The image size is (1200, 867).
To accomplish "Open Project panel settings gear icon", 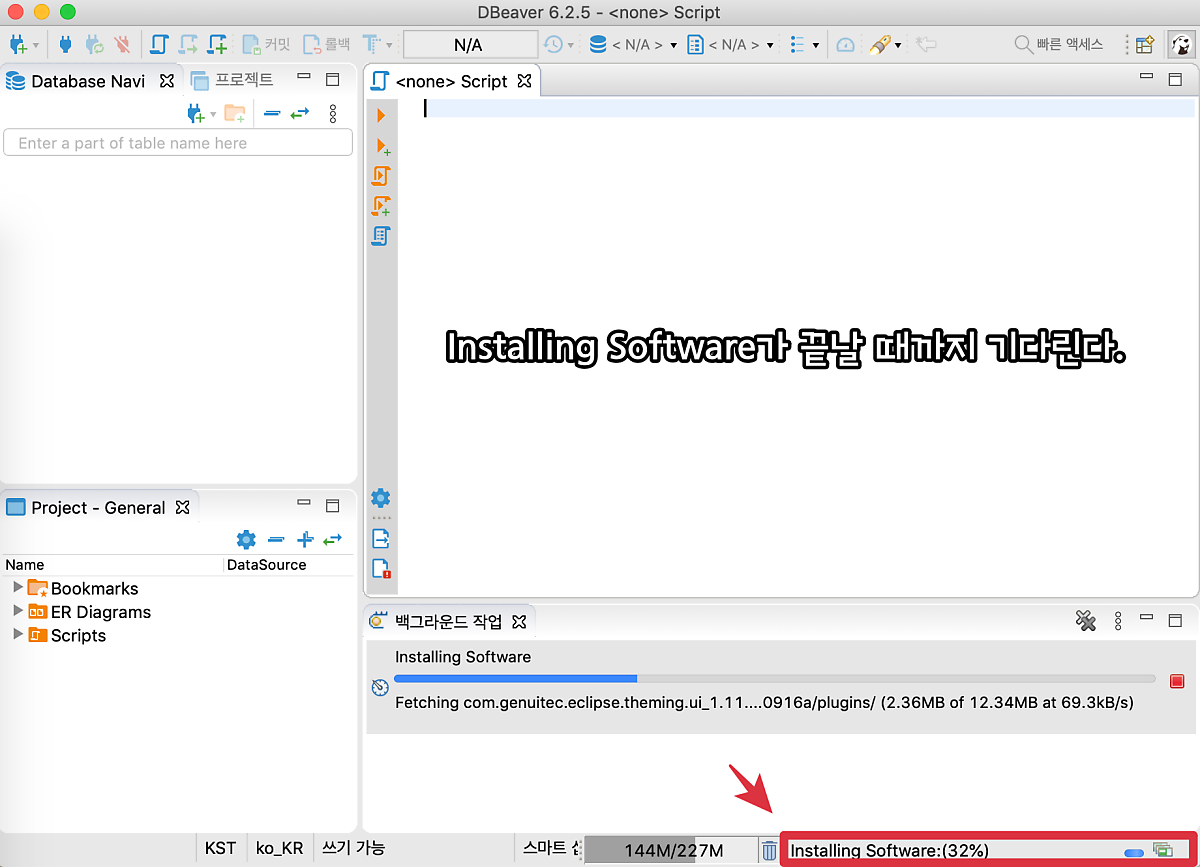I will click(246, 540).
